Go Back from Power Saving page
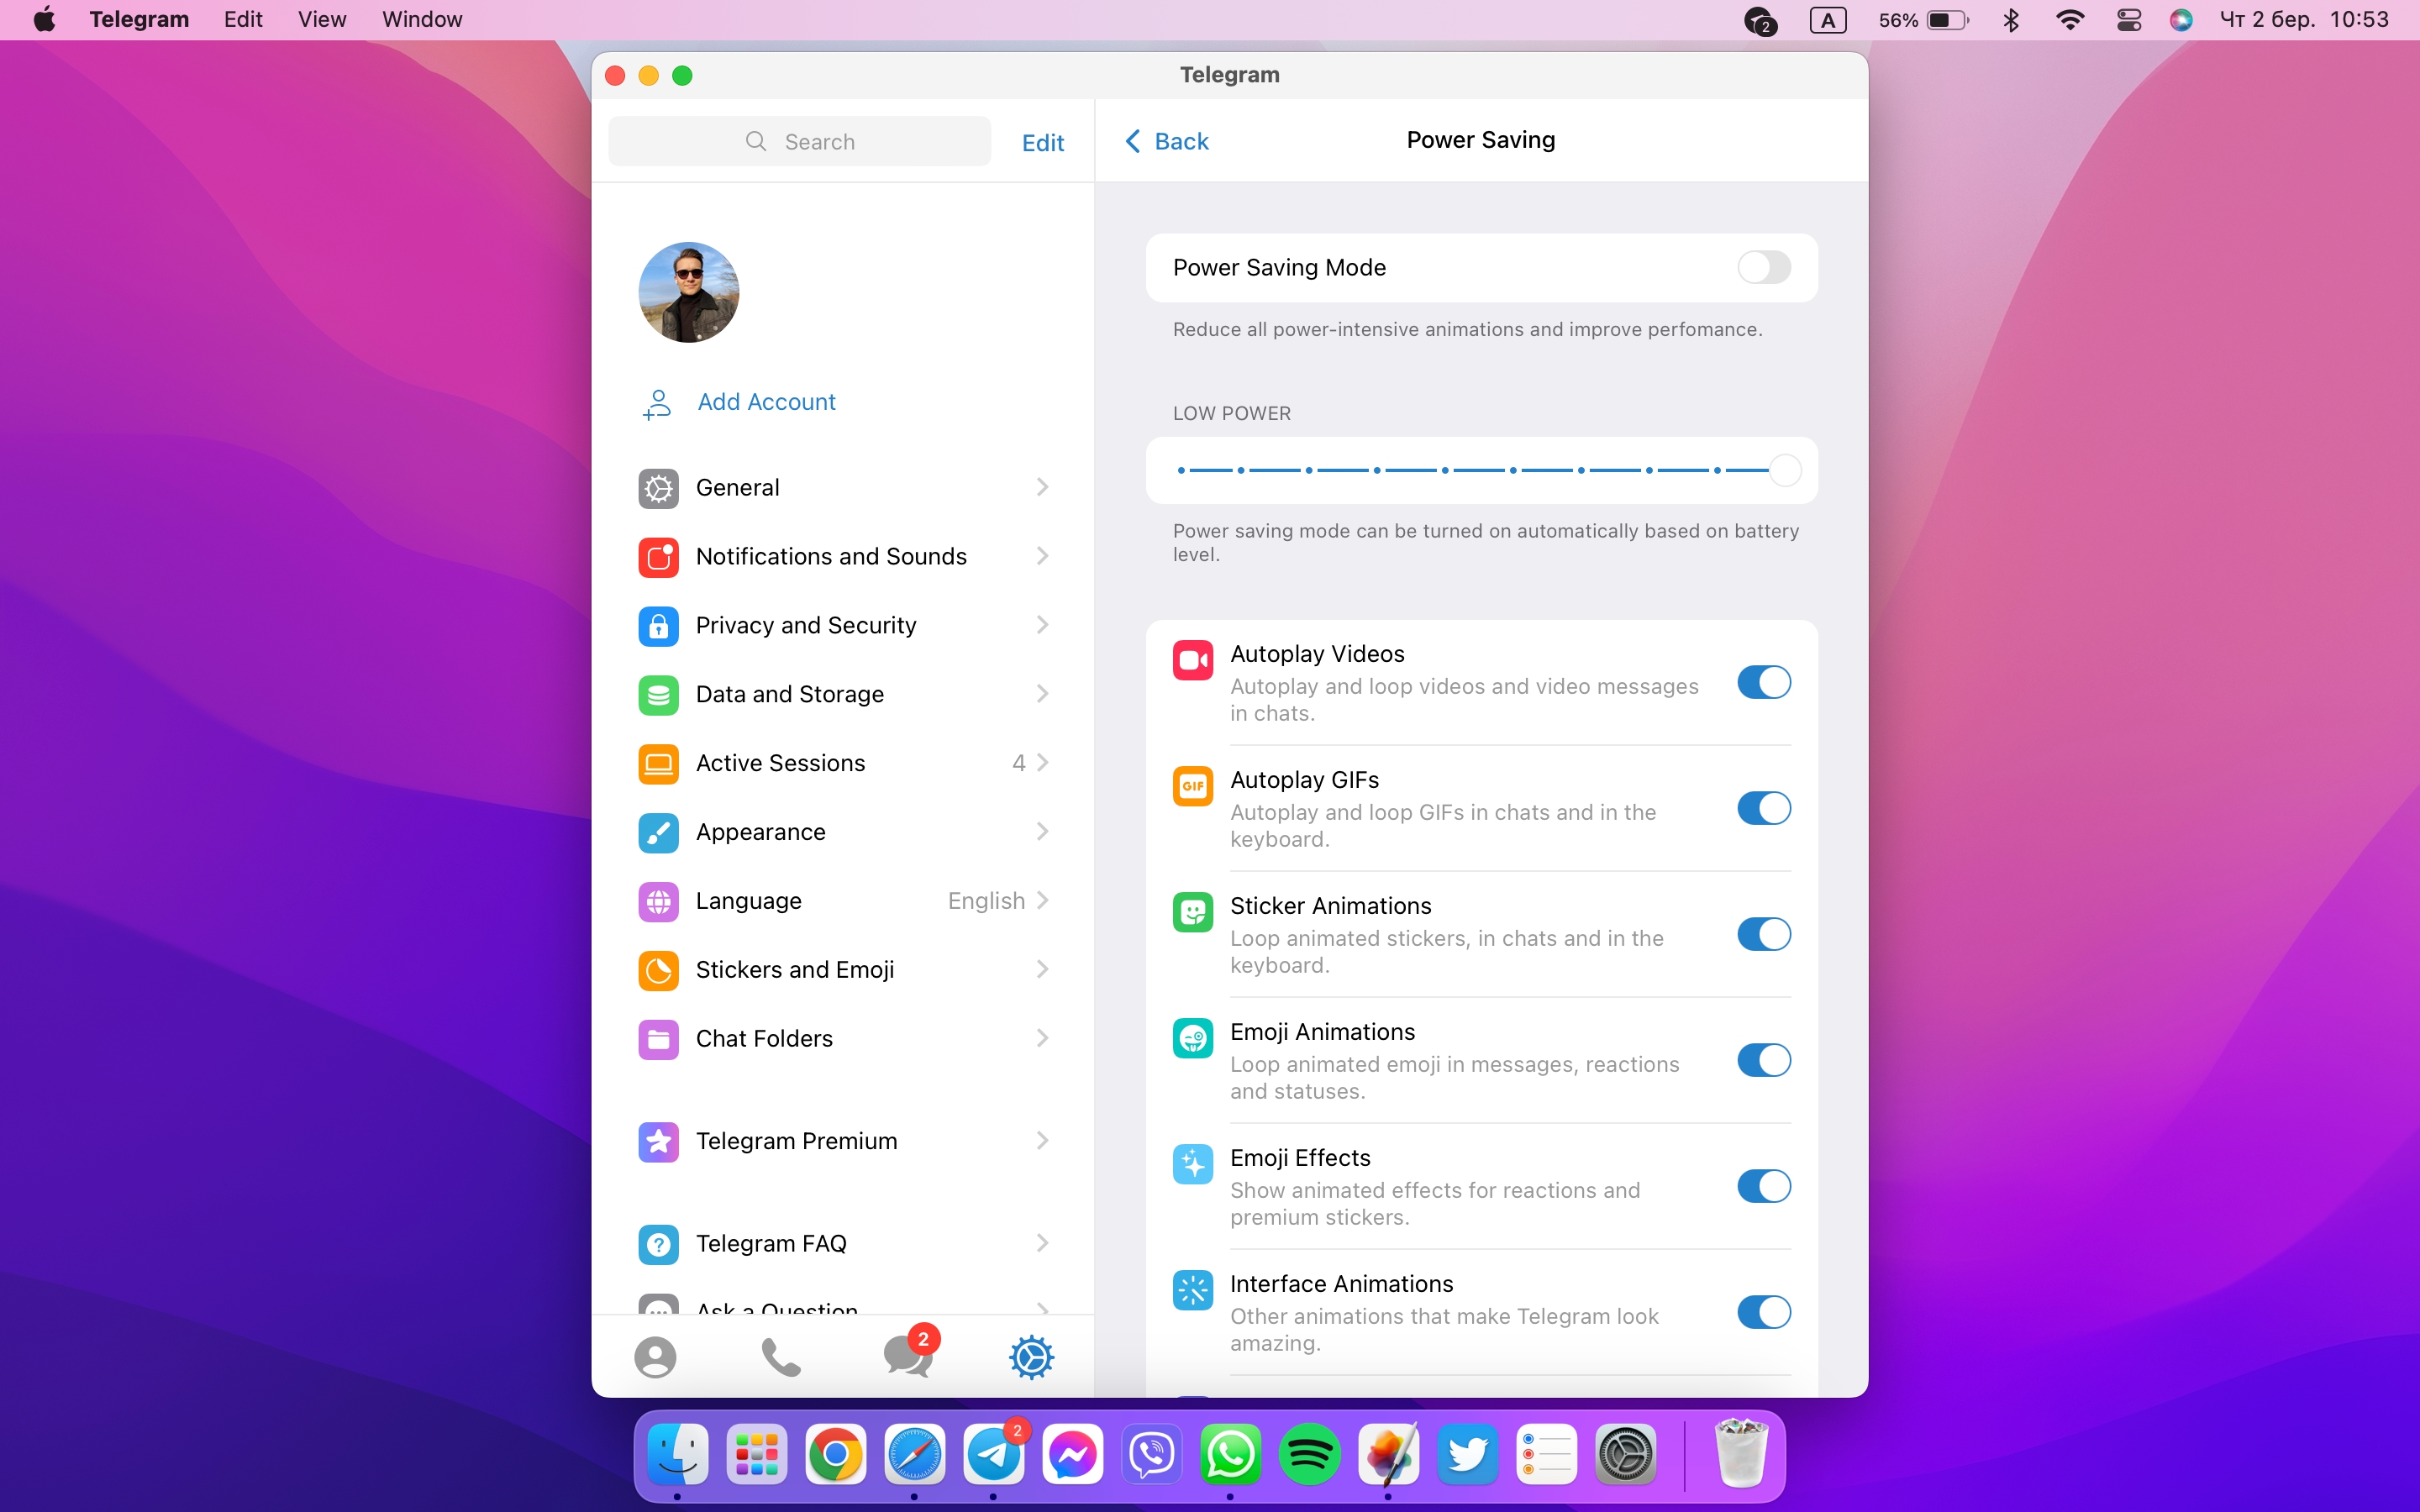The image size is (2420, 1512). click(x=1167, y=141)
